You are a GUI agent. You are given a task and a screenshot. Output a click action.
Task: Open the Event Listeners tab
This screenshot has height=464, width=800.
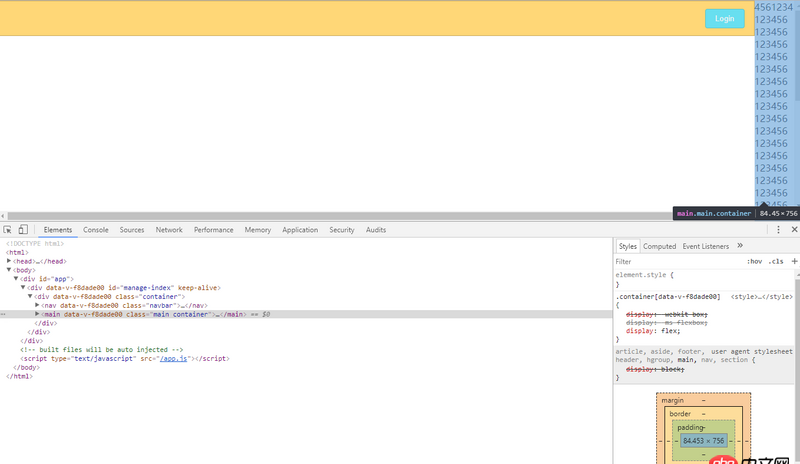click(x=706, y=246)
